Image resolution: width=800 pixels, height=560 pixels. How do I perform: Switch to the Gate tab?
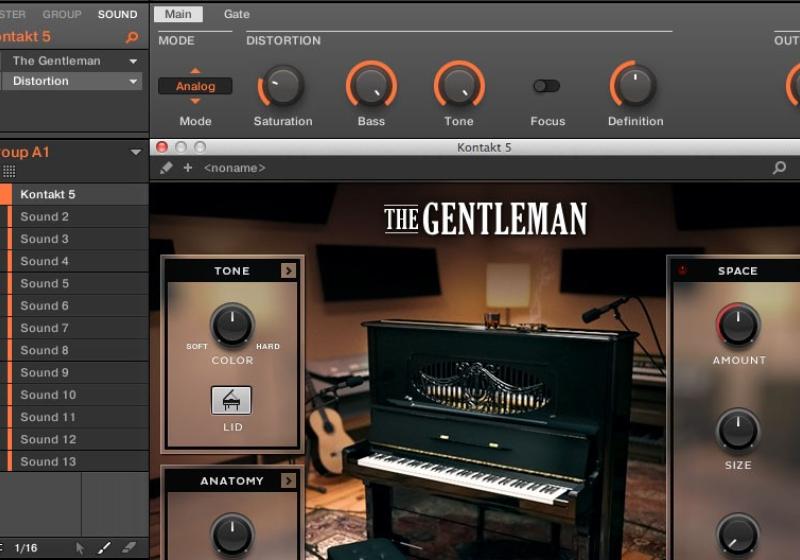pyautogui.click(x=237, y=14)
